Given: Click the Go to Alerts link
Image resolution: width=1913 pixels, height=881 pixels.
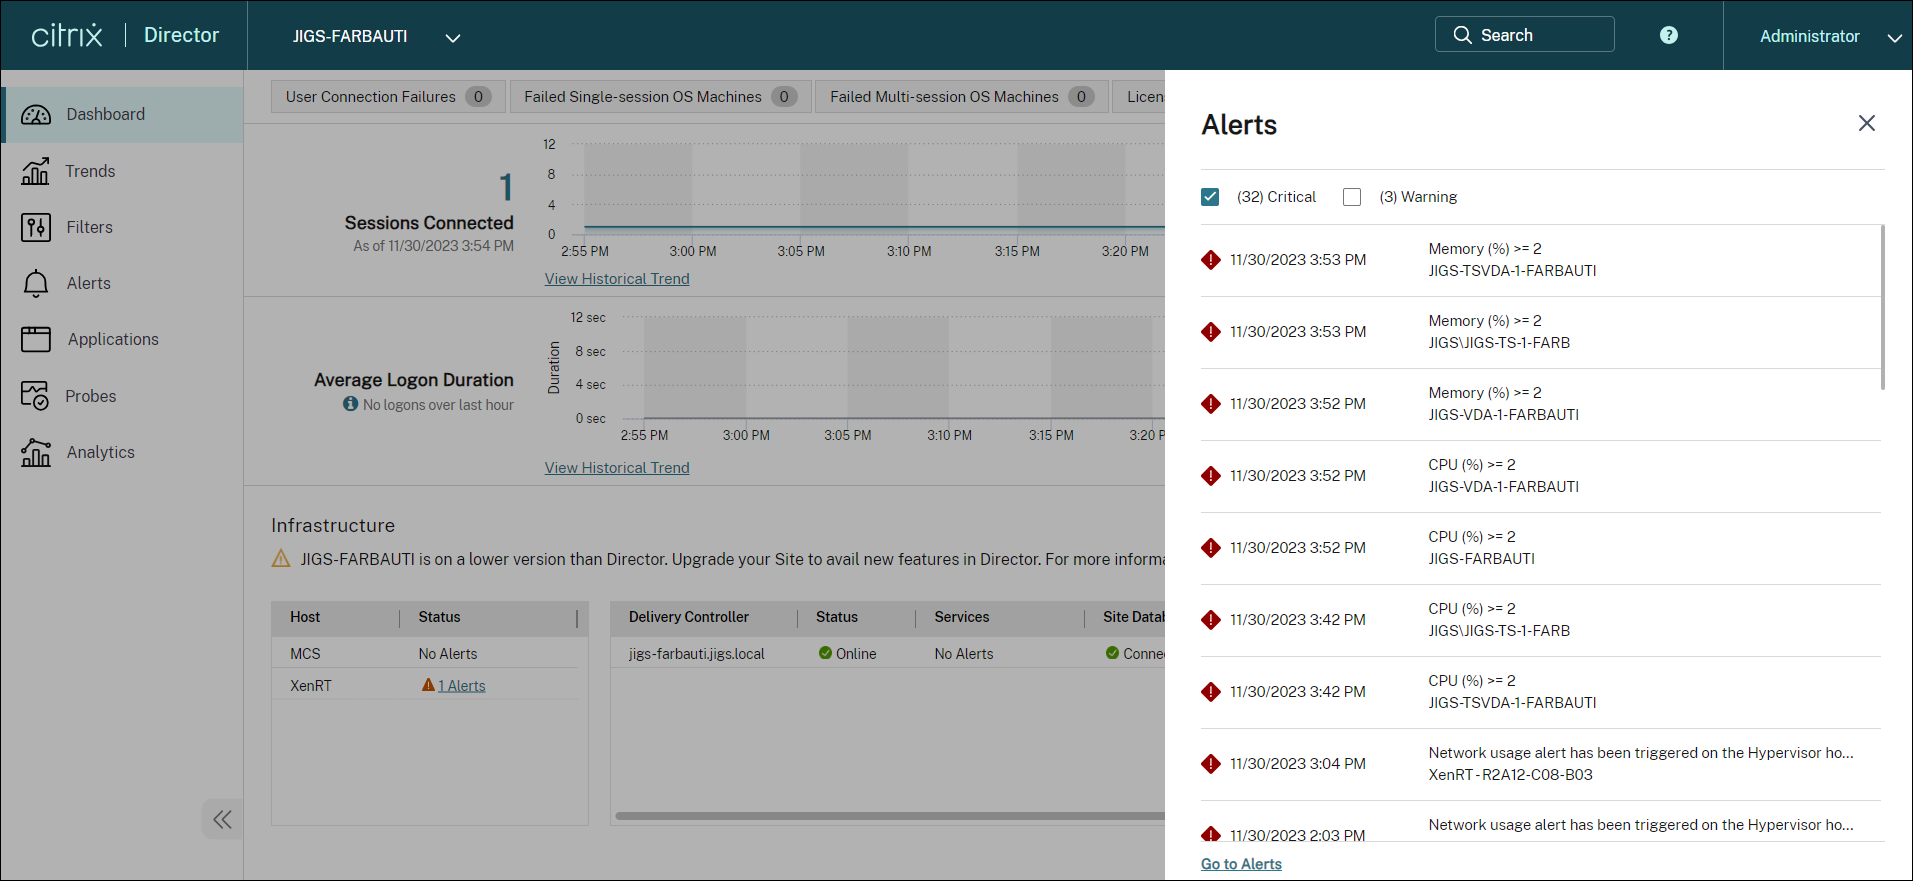Looking at the screenshot, I should pyautogui.click(x=1241, y=864).
